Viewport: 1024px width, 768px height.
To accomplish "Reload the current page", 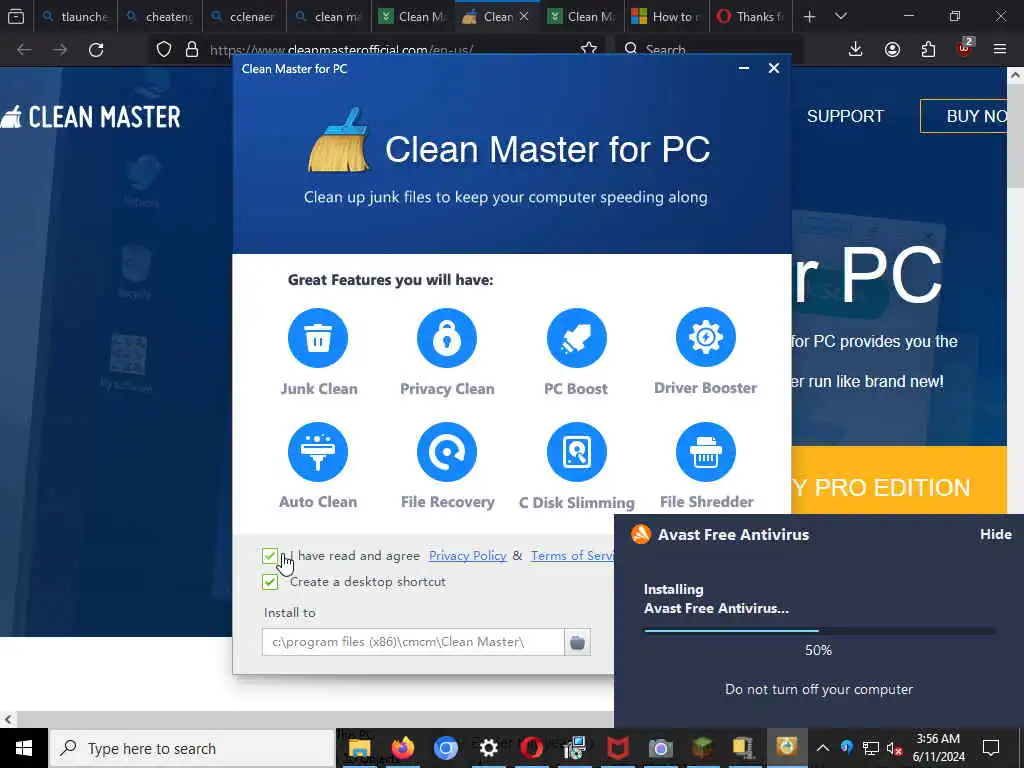I will [x=96, y=50].
